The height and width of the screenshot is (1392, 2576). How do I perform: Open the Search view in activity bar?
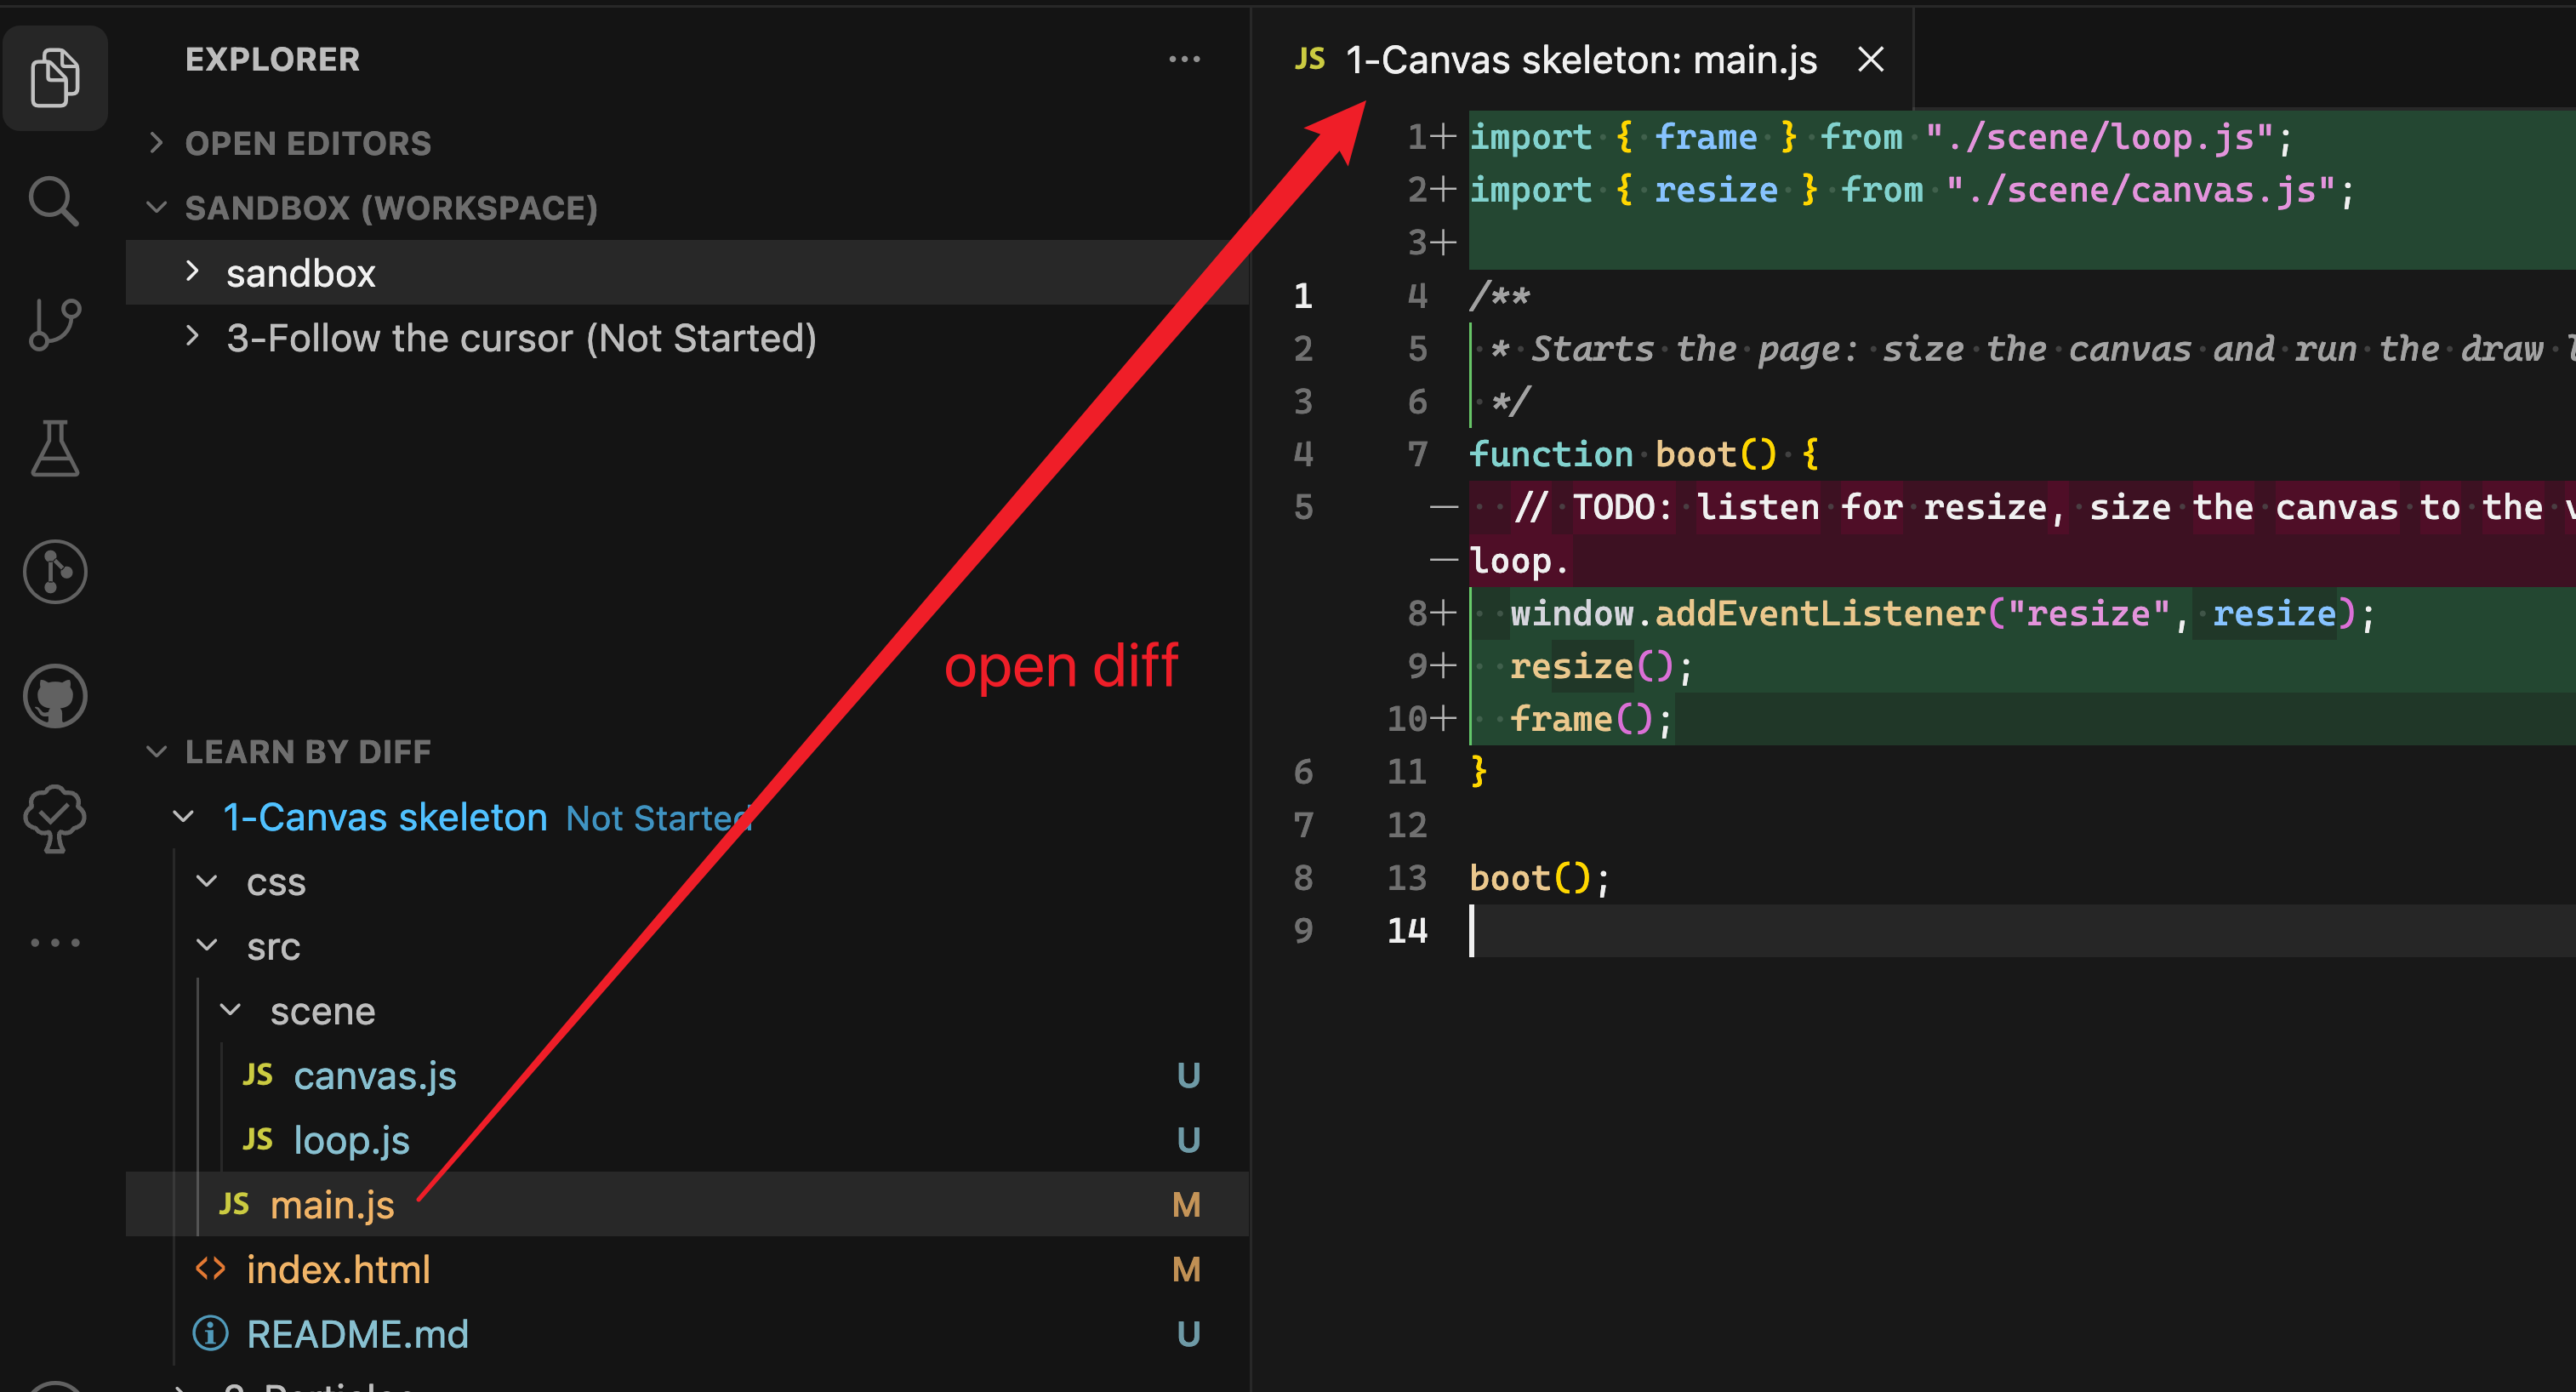pyautogui.click(x=55, y=201)
